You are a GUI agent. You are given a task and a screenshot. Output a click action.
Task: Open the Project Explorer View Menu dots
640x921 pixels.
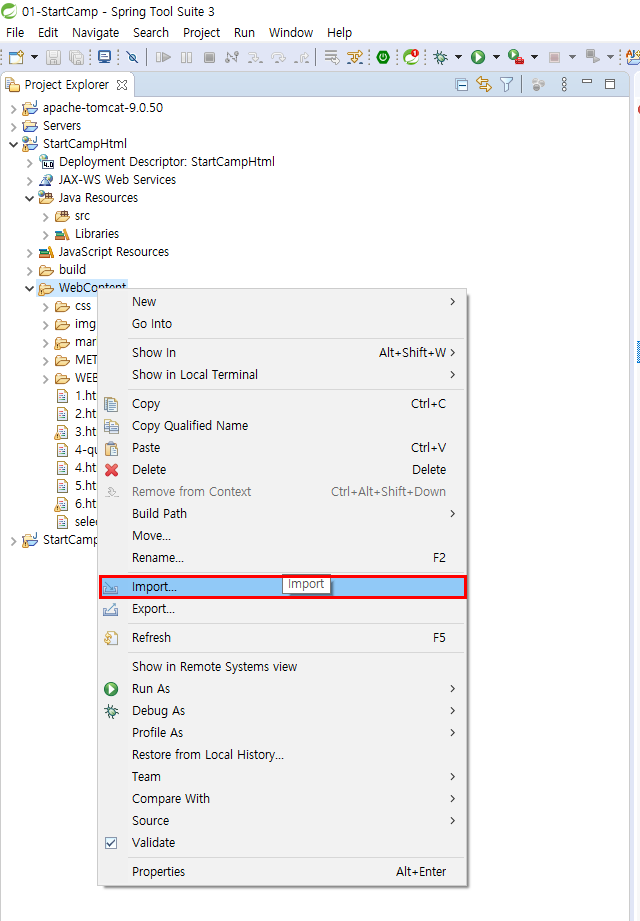pos(564,85)
